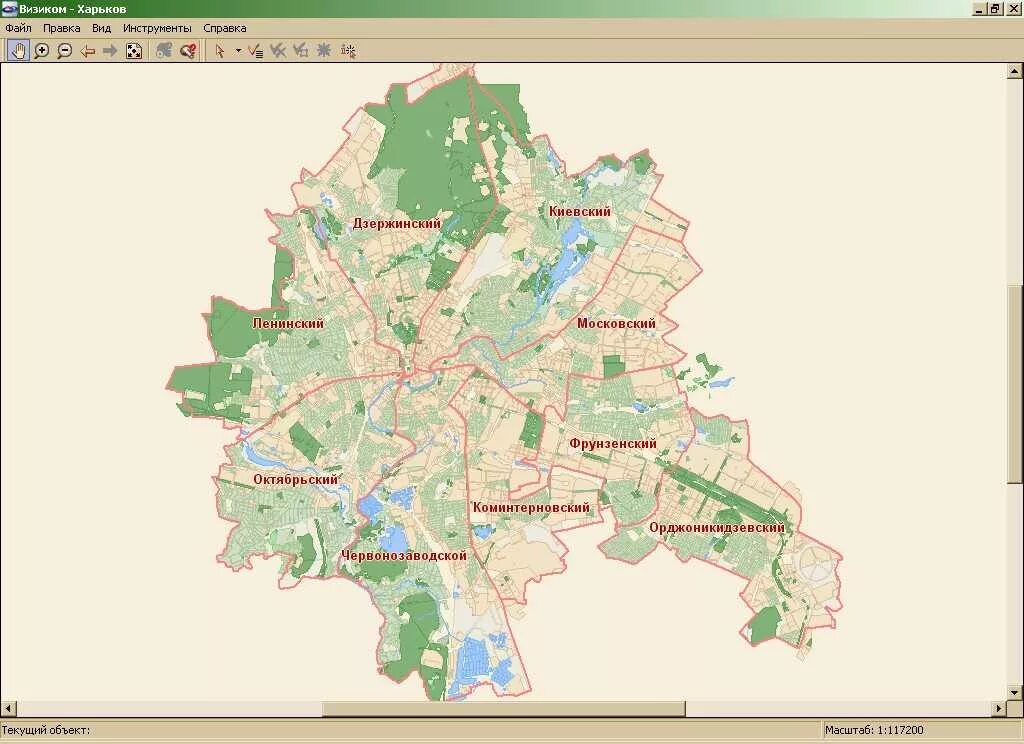This screenshot has width=1024, height=744.
Task: Click the checkmark list toolbar icon
Action: pos(255,50)
